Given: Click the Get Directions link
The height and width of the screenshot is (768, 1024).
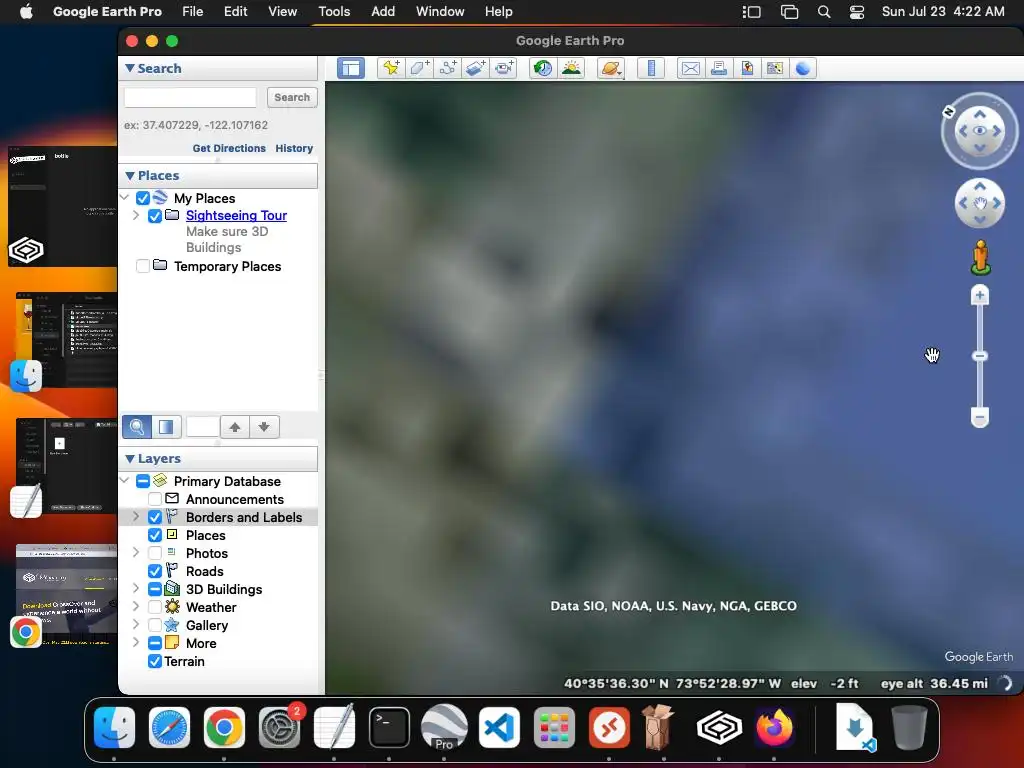Looking at the screenshot, I should tap(229, 148).
